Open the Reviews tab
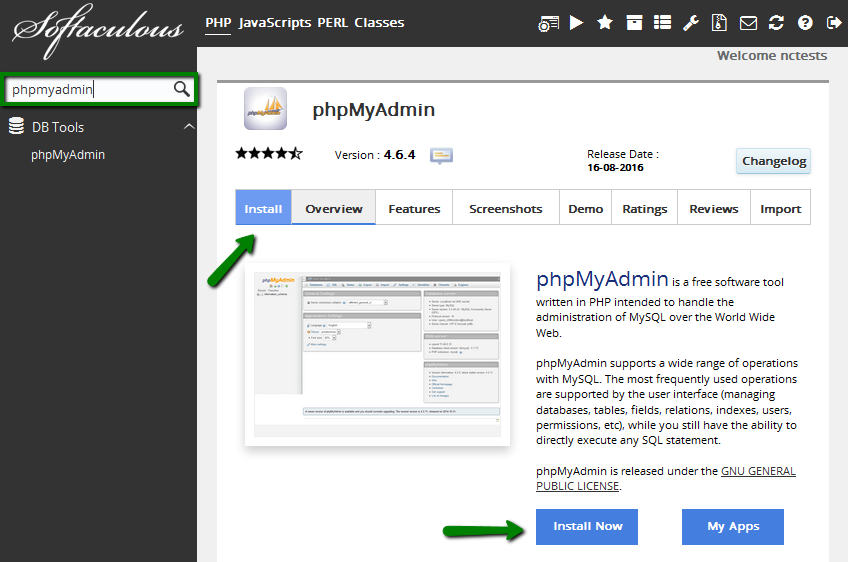The height and width of the screenshot is (562, 848). [x=714, y=208]
